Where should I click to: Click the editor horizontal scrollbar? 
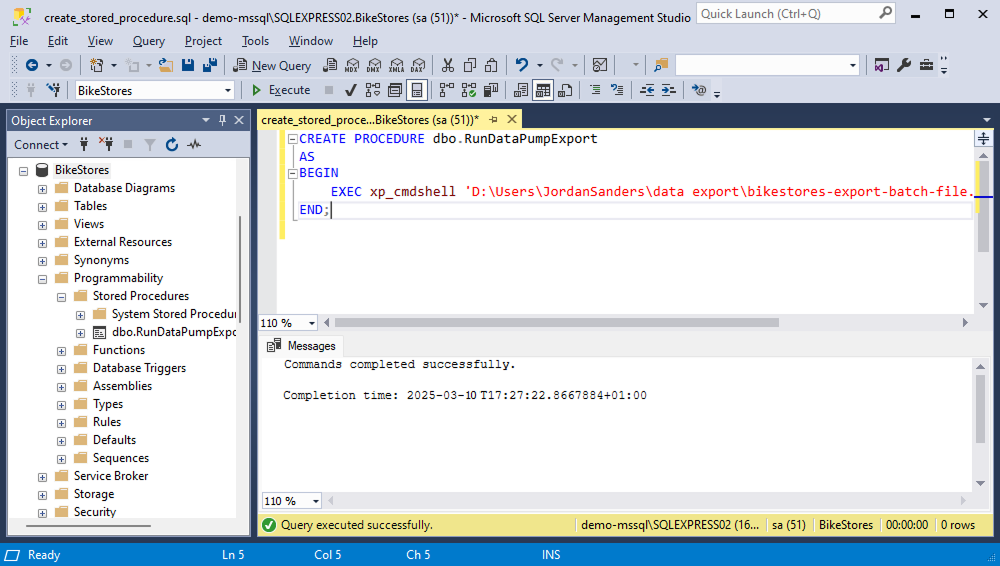pyautogui.click(x=557, y=323)
